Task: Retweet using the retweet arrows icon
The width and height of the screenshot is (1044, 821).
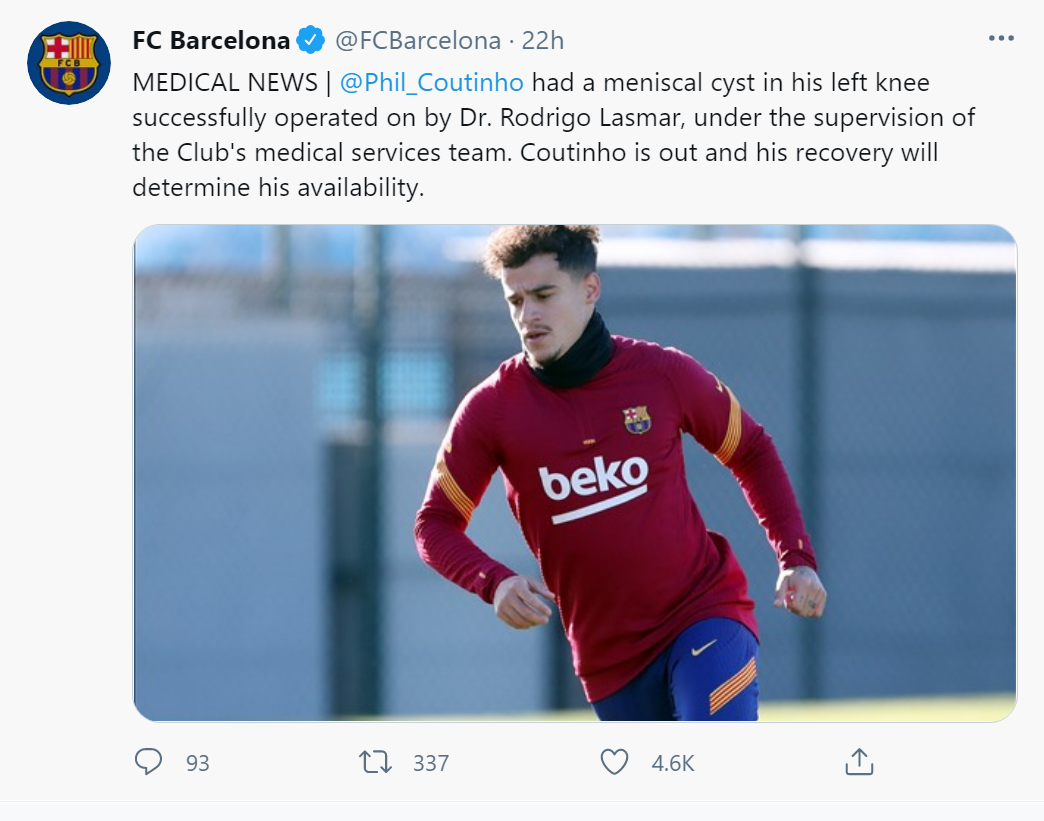Action: (376, 763)
